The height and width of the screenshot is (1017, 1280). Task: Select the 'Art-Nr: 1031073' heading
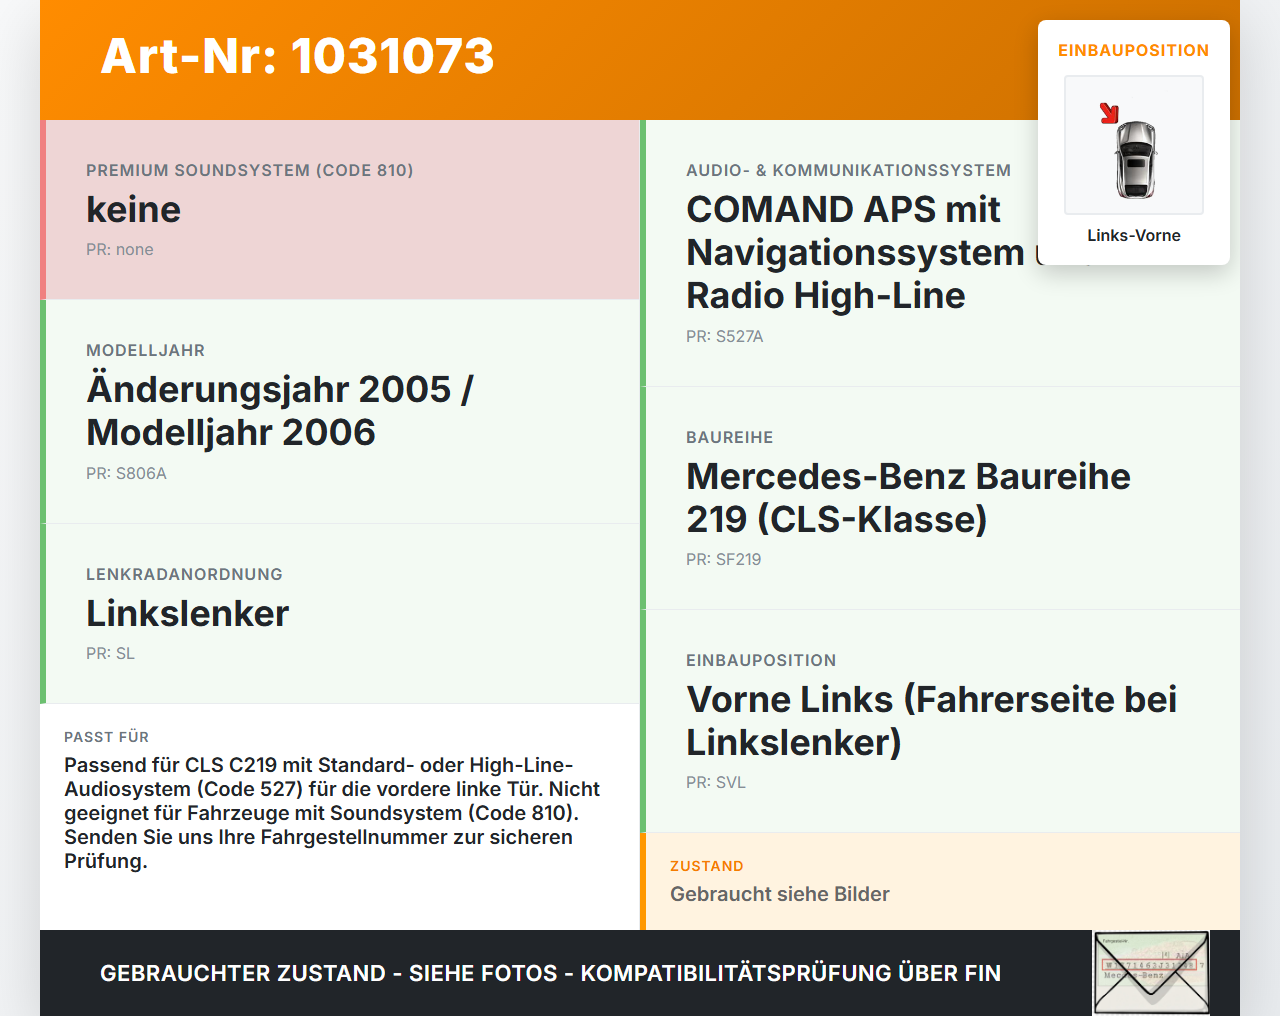[297, 56]
